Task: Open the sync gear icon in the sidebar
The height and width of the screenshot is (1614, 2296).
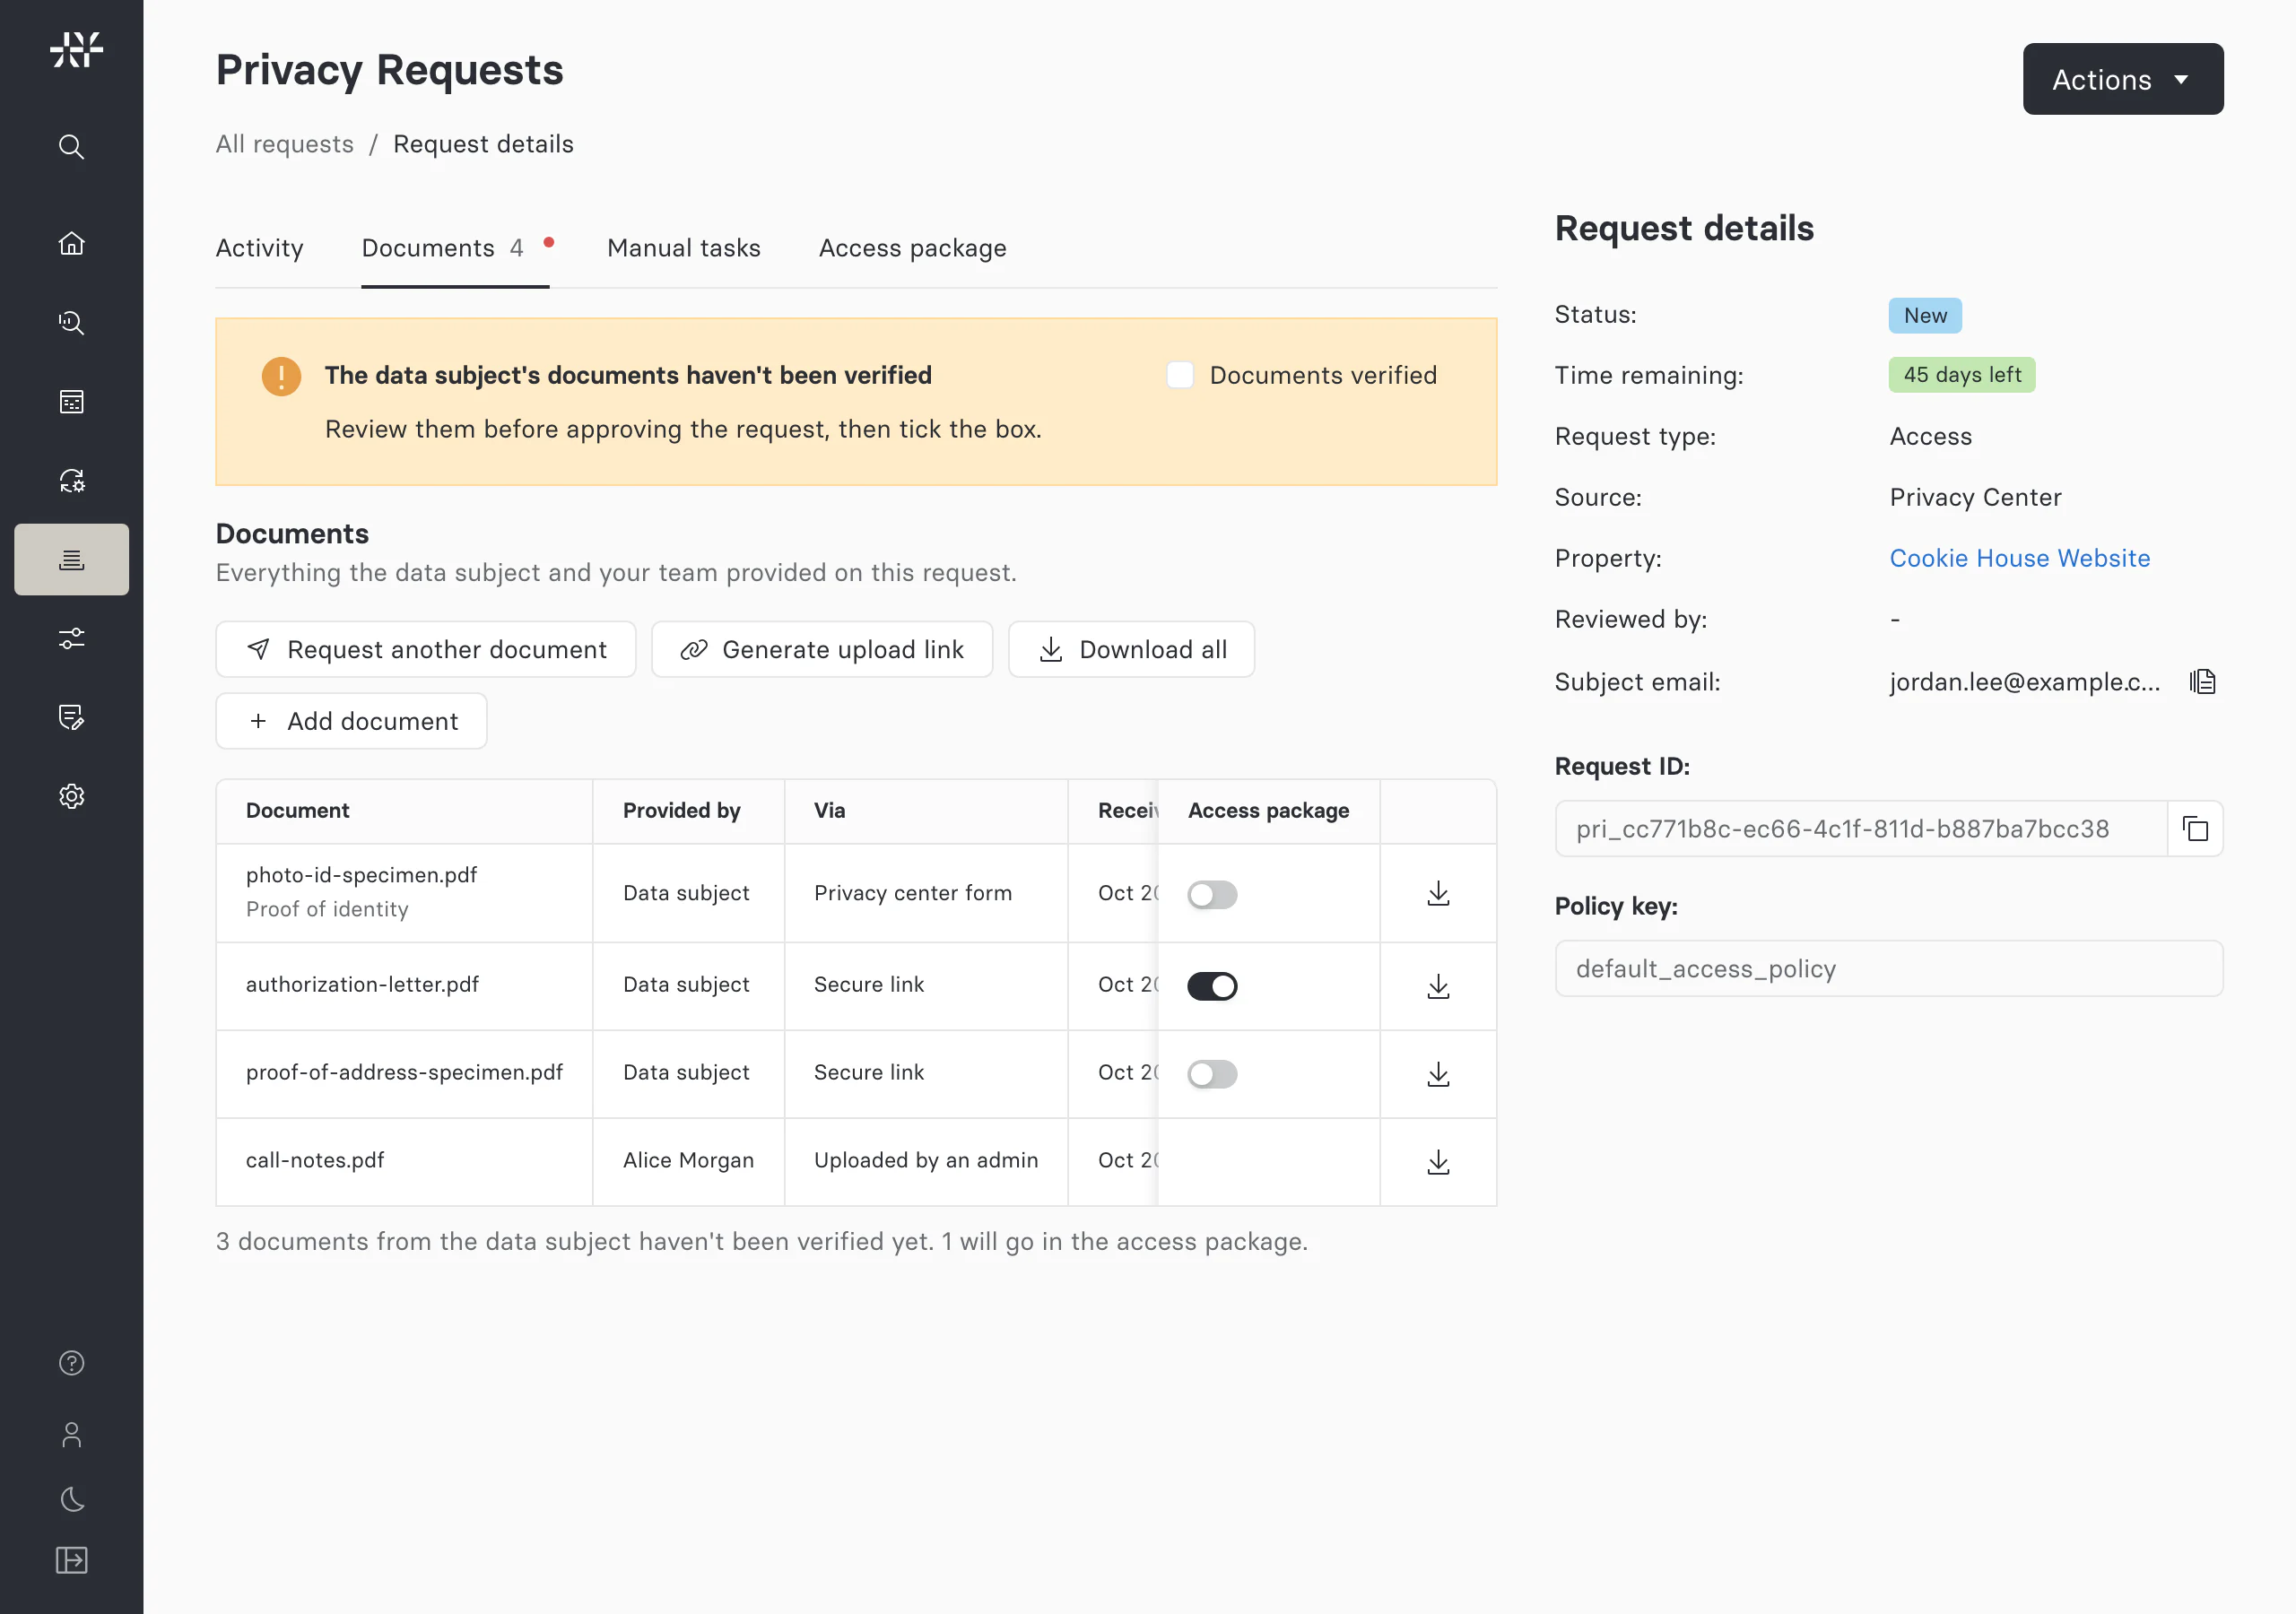Action: pos(71,480)
